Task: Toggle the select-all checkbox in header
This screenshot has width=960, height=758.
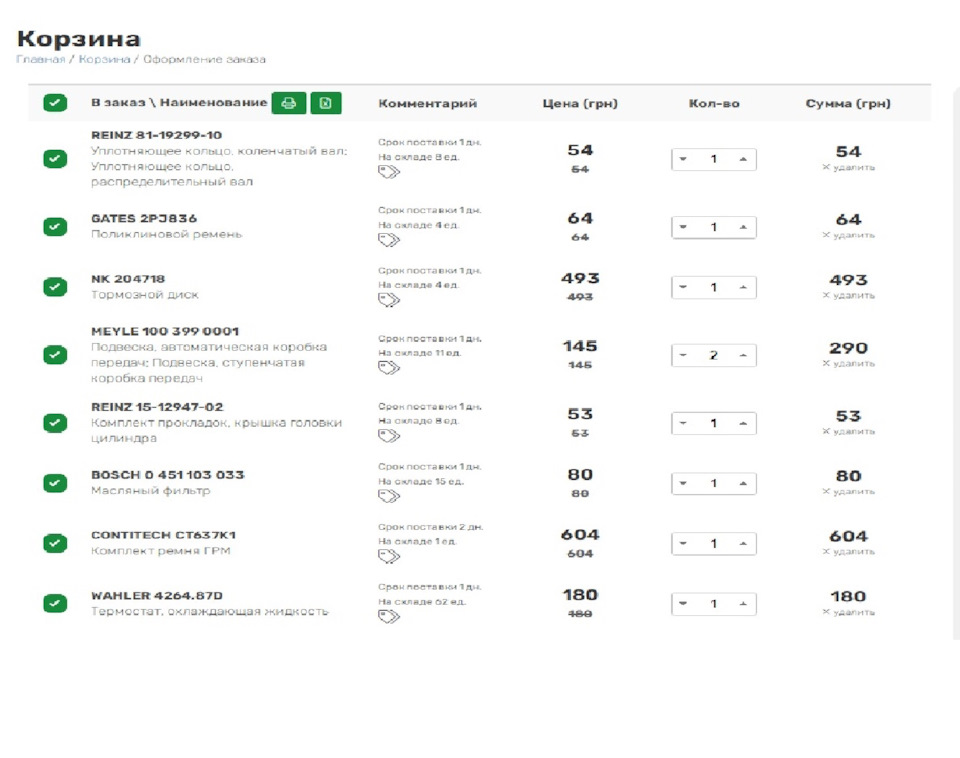Action: [x=55, y=103]
